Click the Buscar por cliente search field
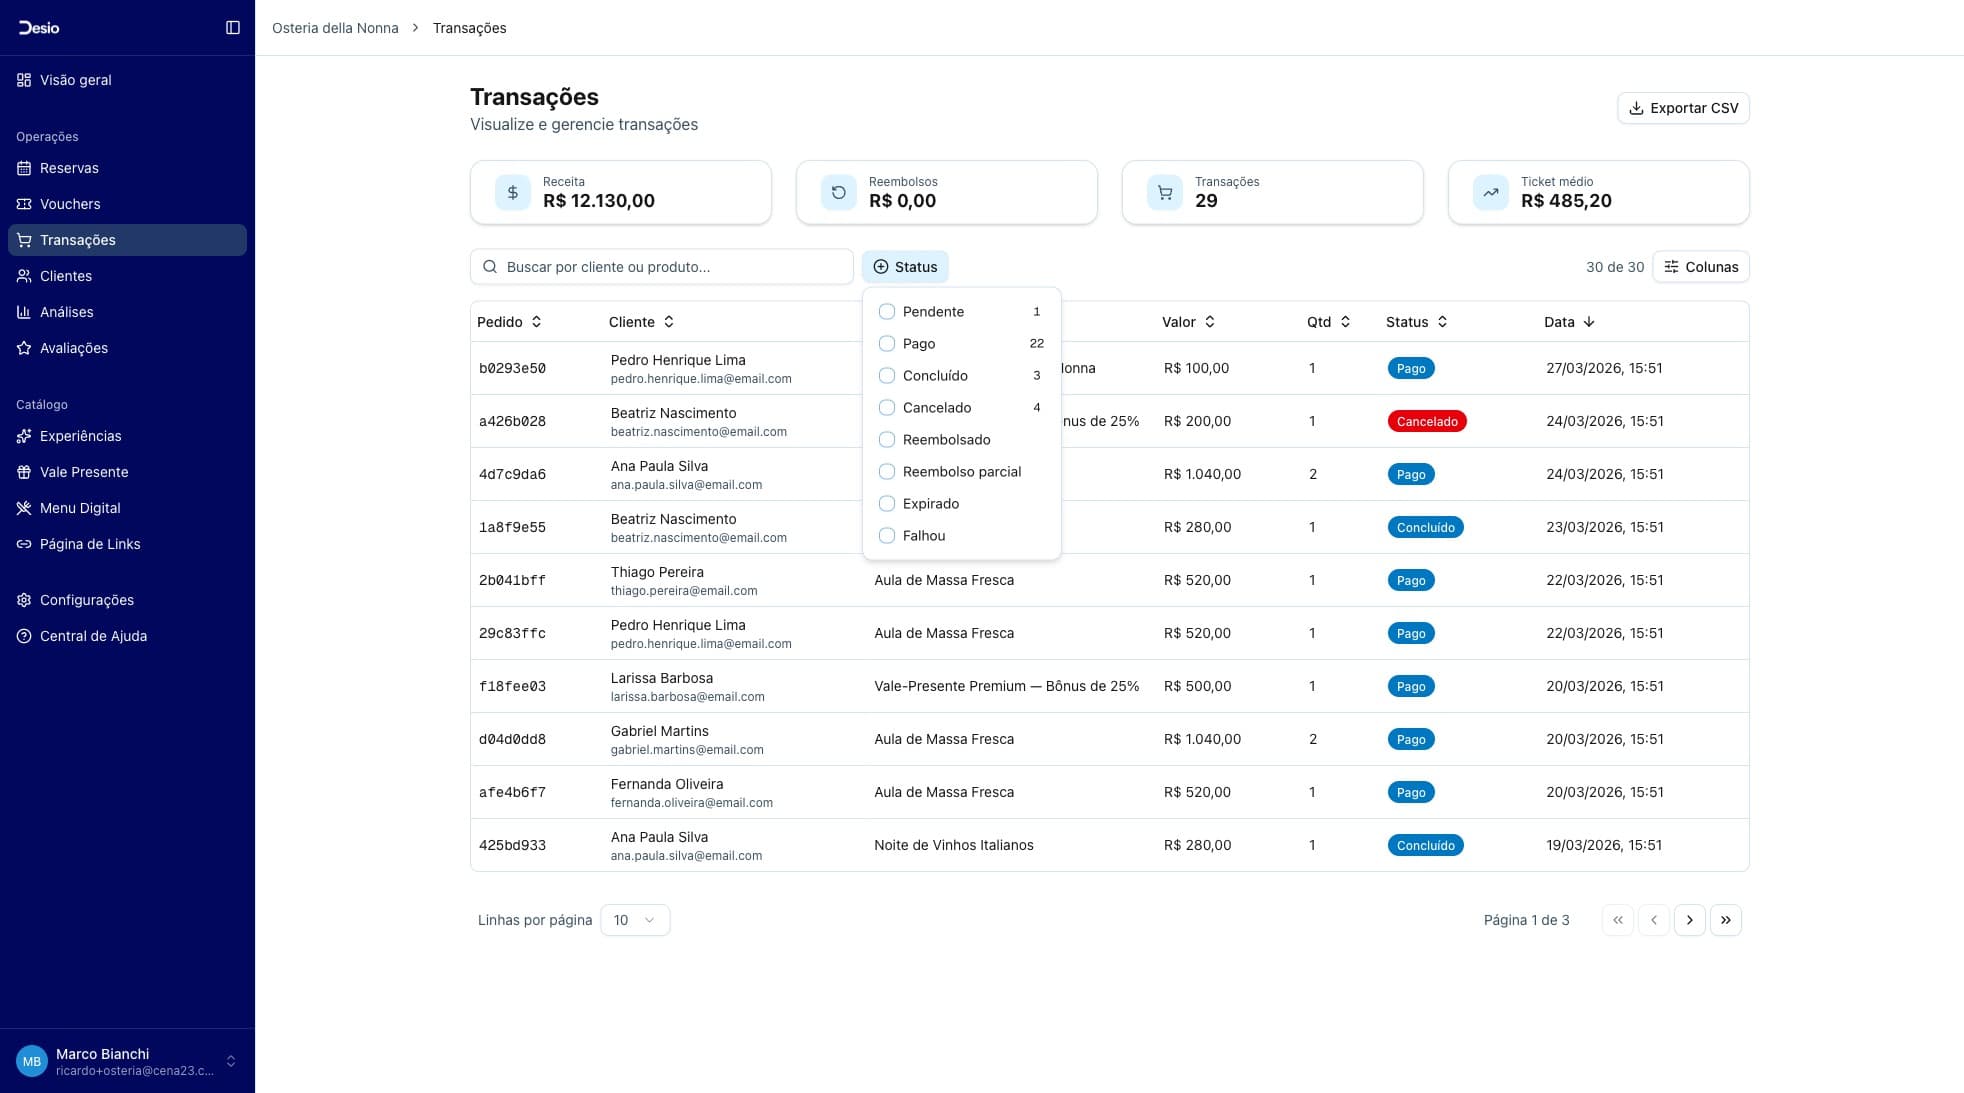The width and height of the screenshot is (1964, 1093). [x=661, y=267]
